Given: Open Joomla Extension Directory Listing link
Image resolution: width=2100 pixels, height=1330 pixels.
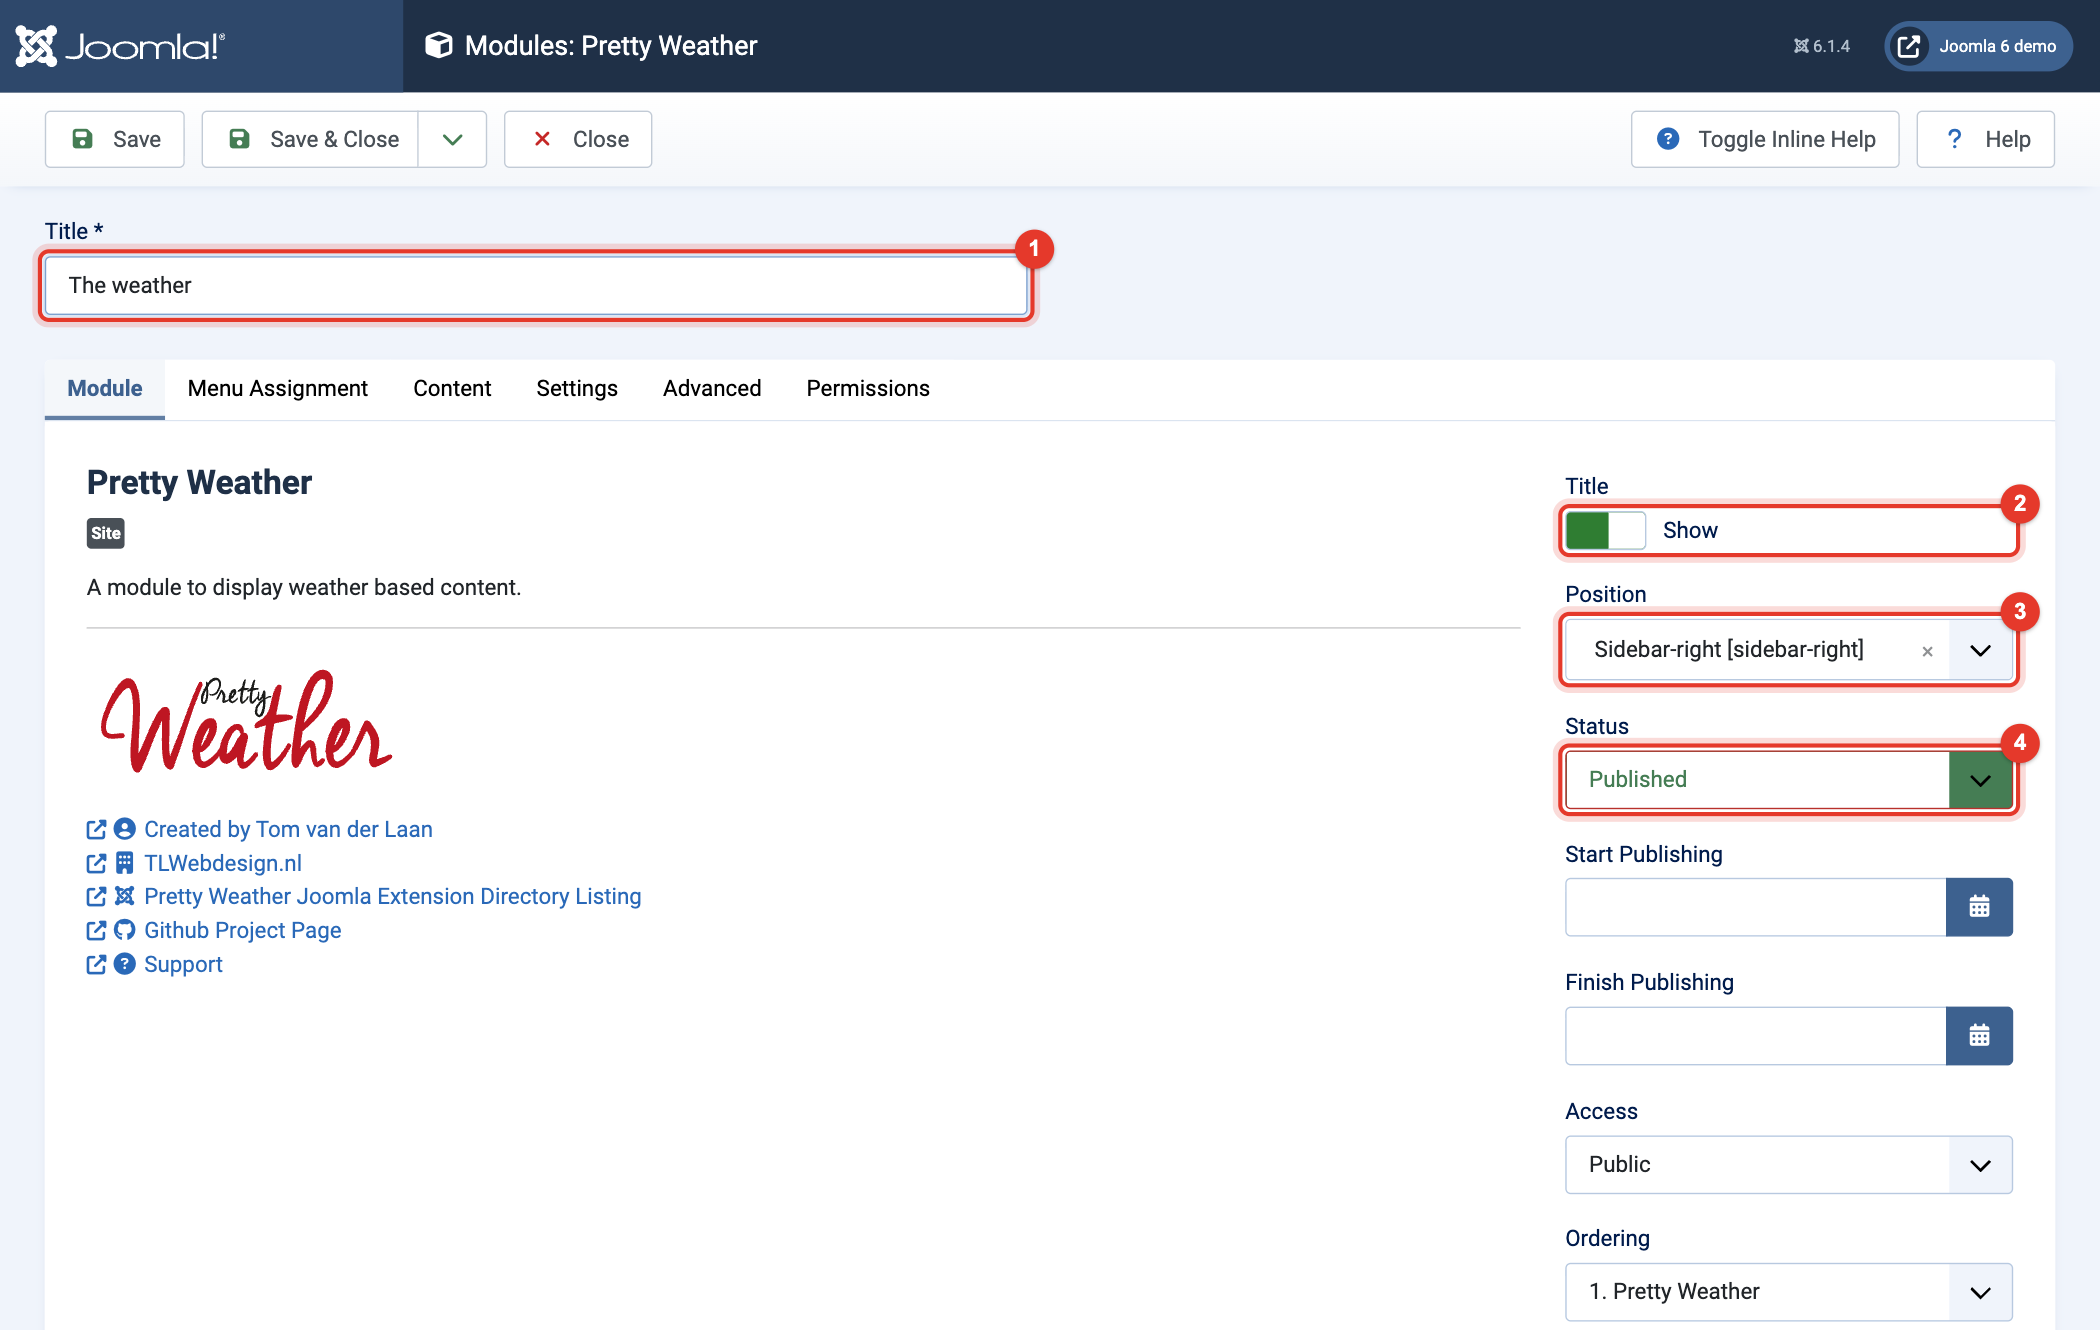Looking at the screenshot, I should [x=393, y=896].
